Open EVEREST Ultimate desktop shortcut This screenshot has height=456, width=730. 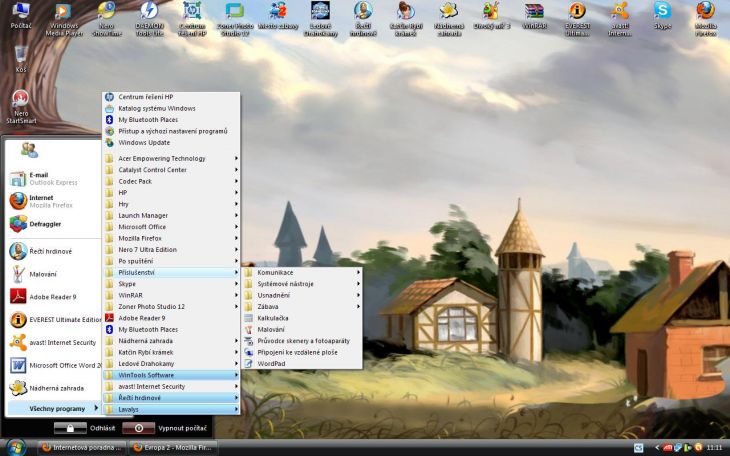pos(577,20)
